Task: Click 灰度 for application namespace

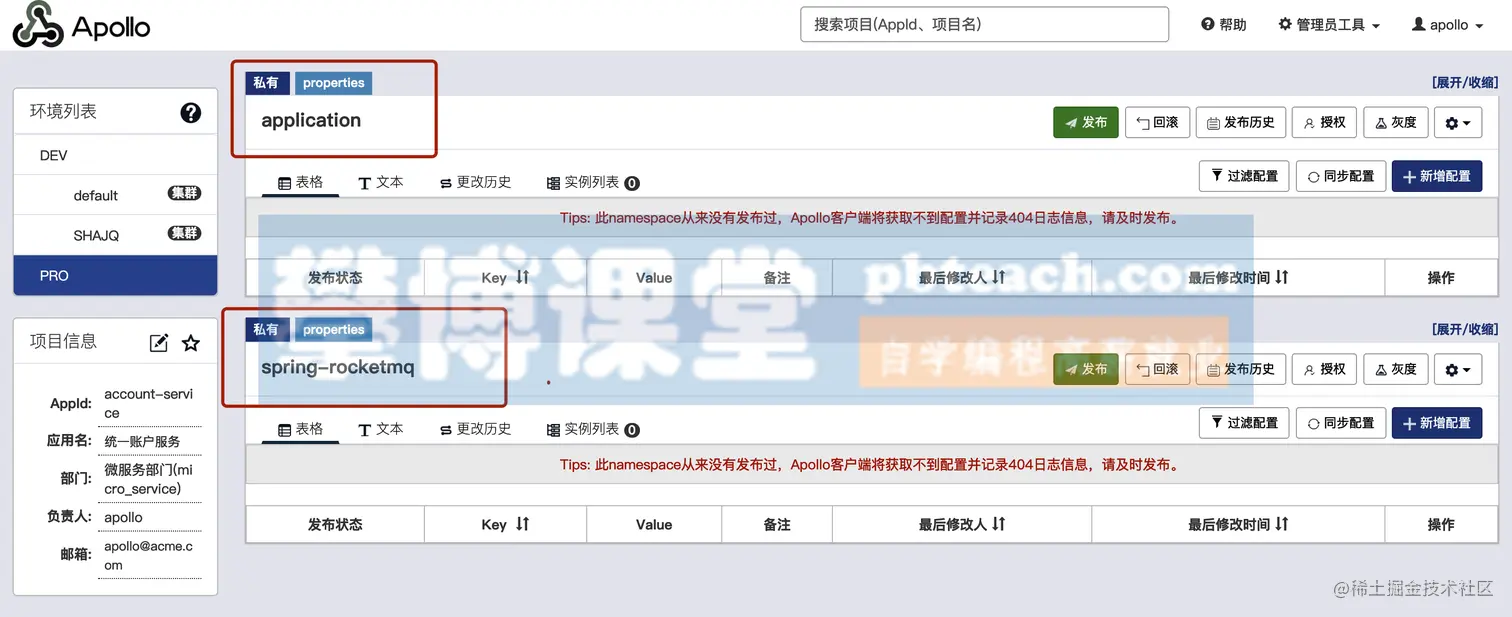Action: [1395, 122]
